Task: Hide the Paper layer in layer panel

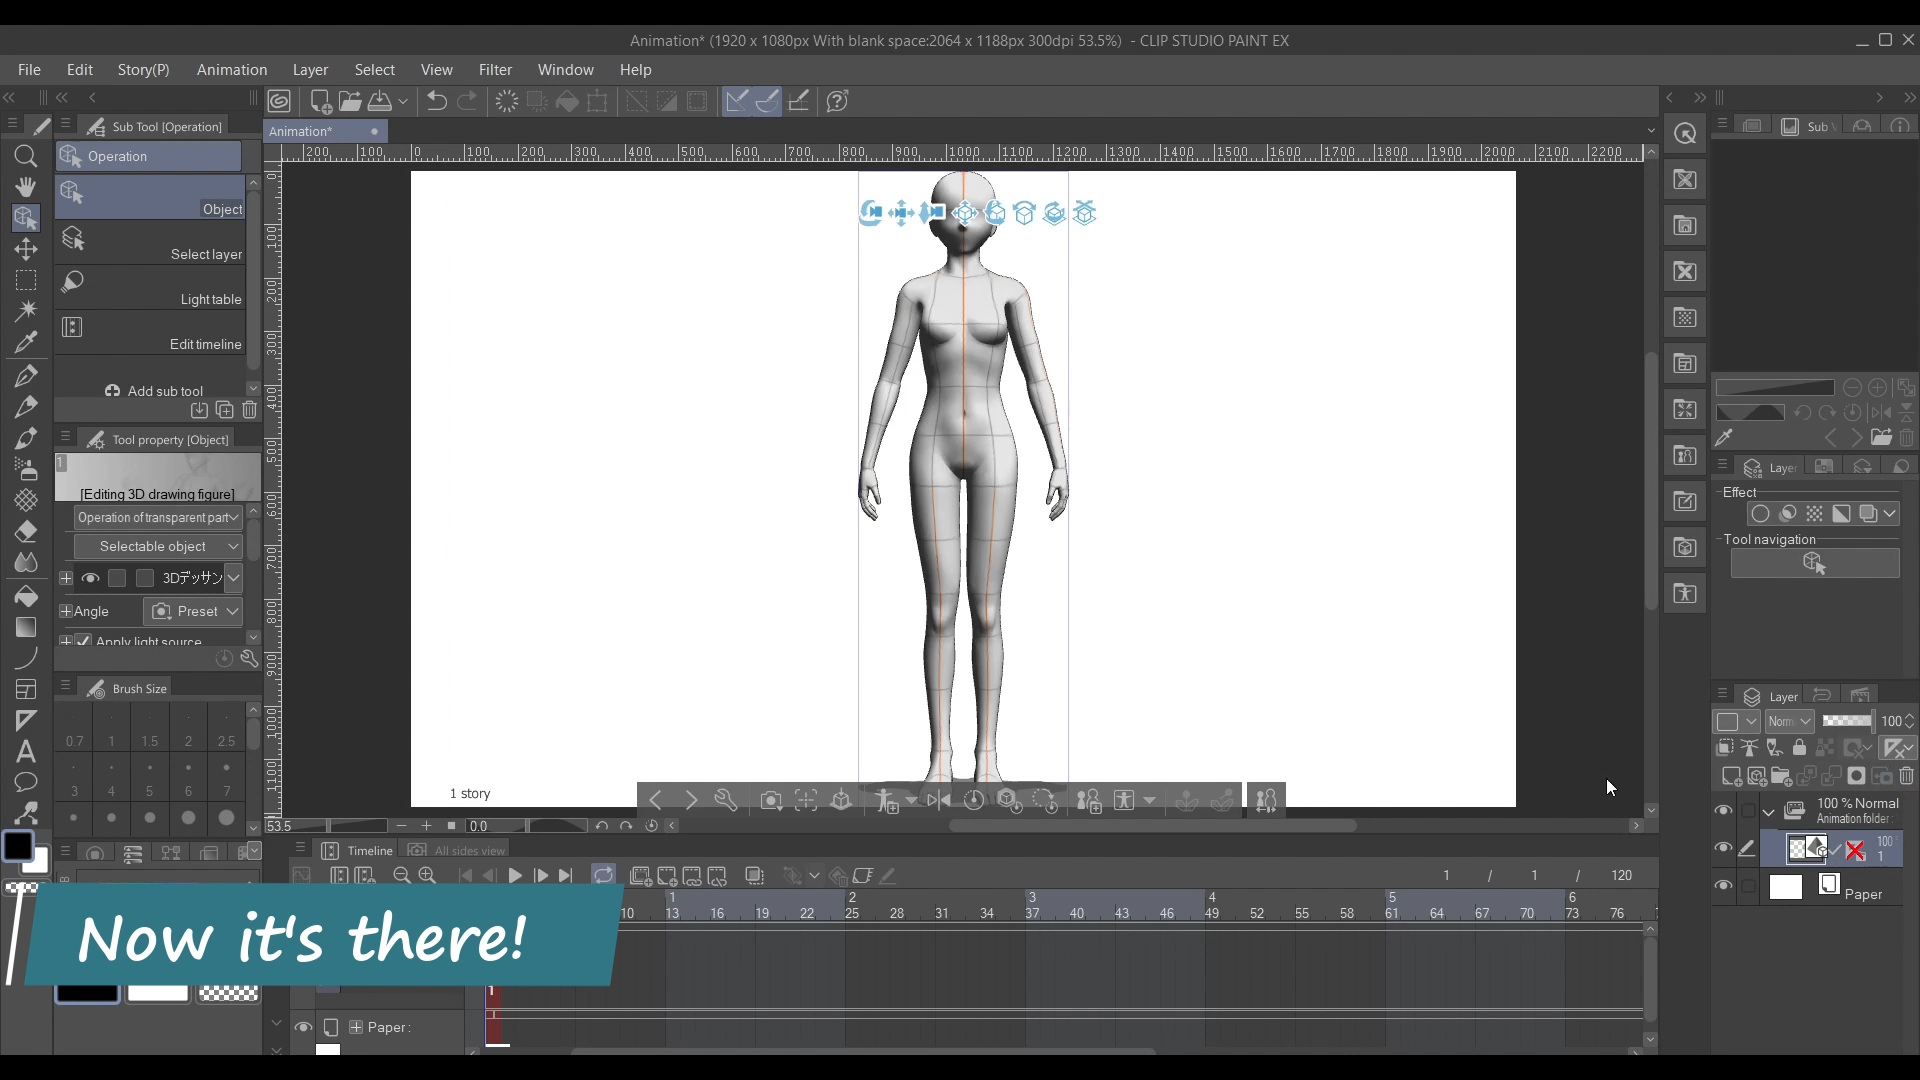Action: point(1723,886)
